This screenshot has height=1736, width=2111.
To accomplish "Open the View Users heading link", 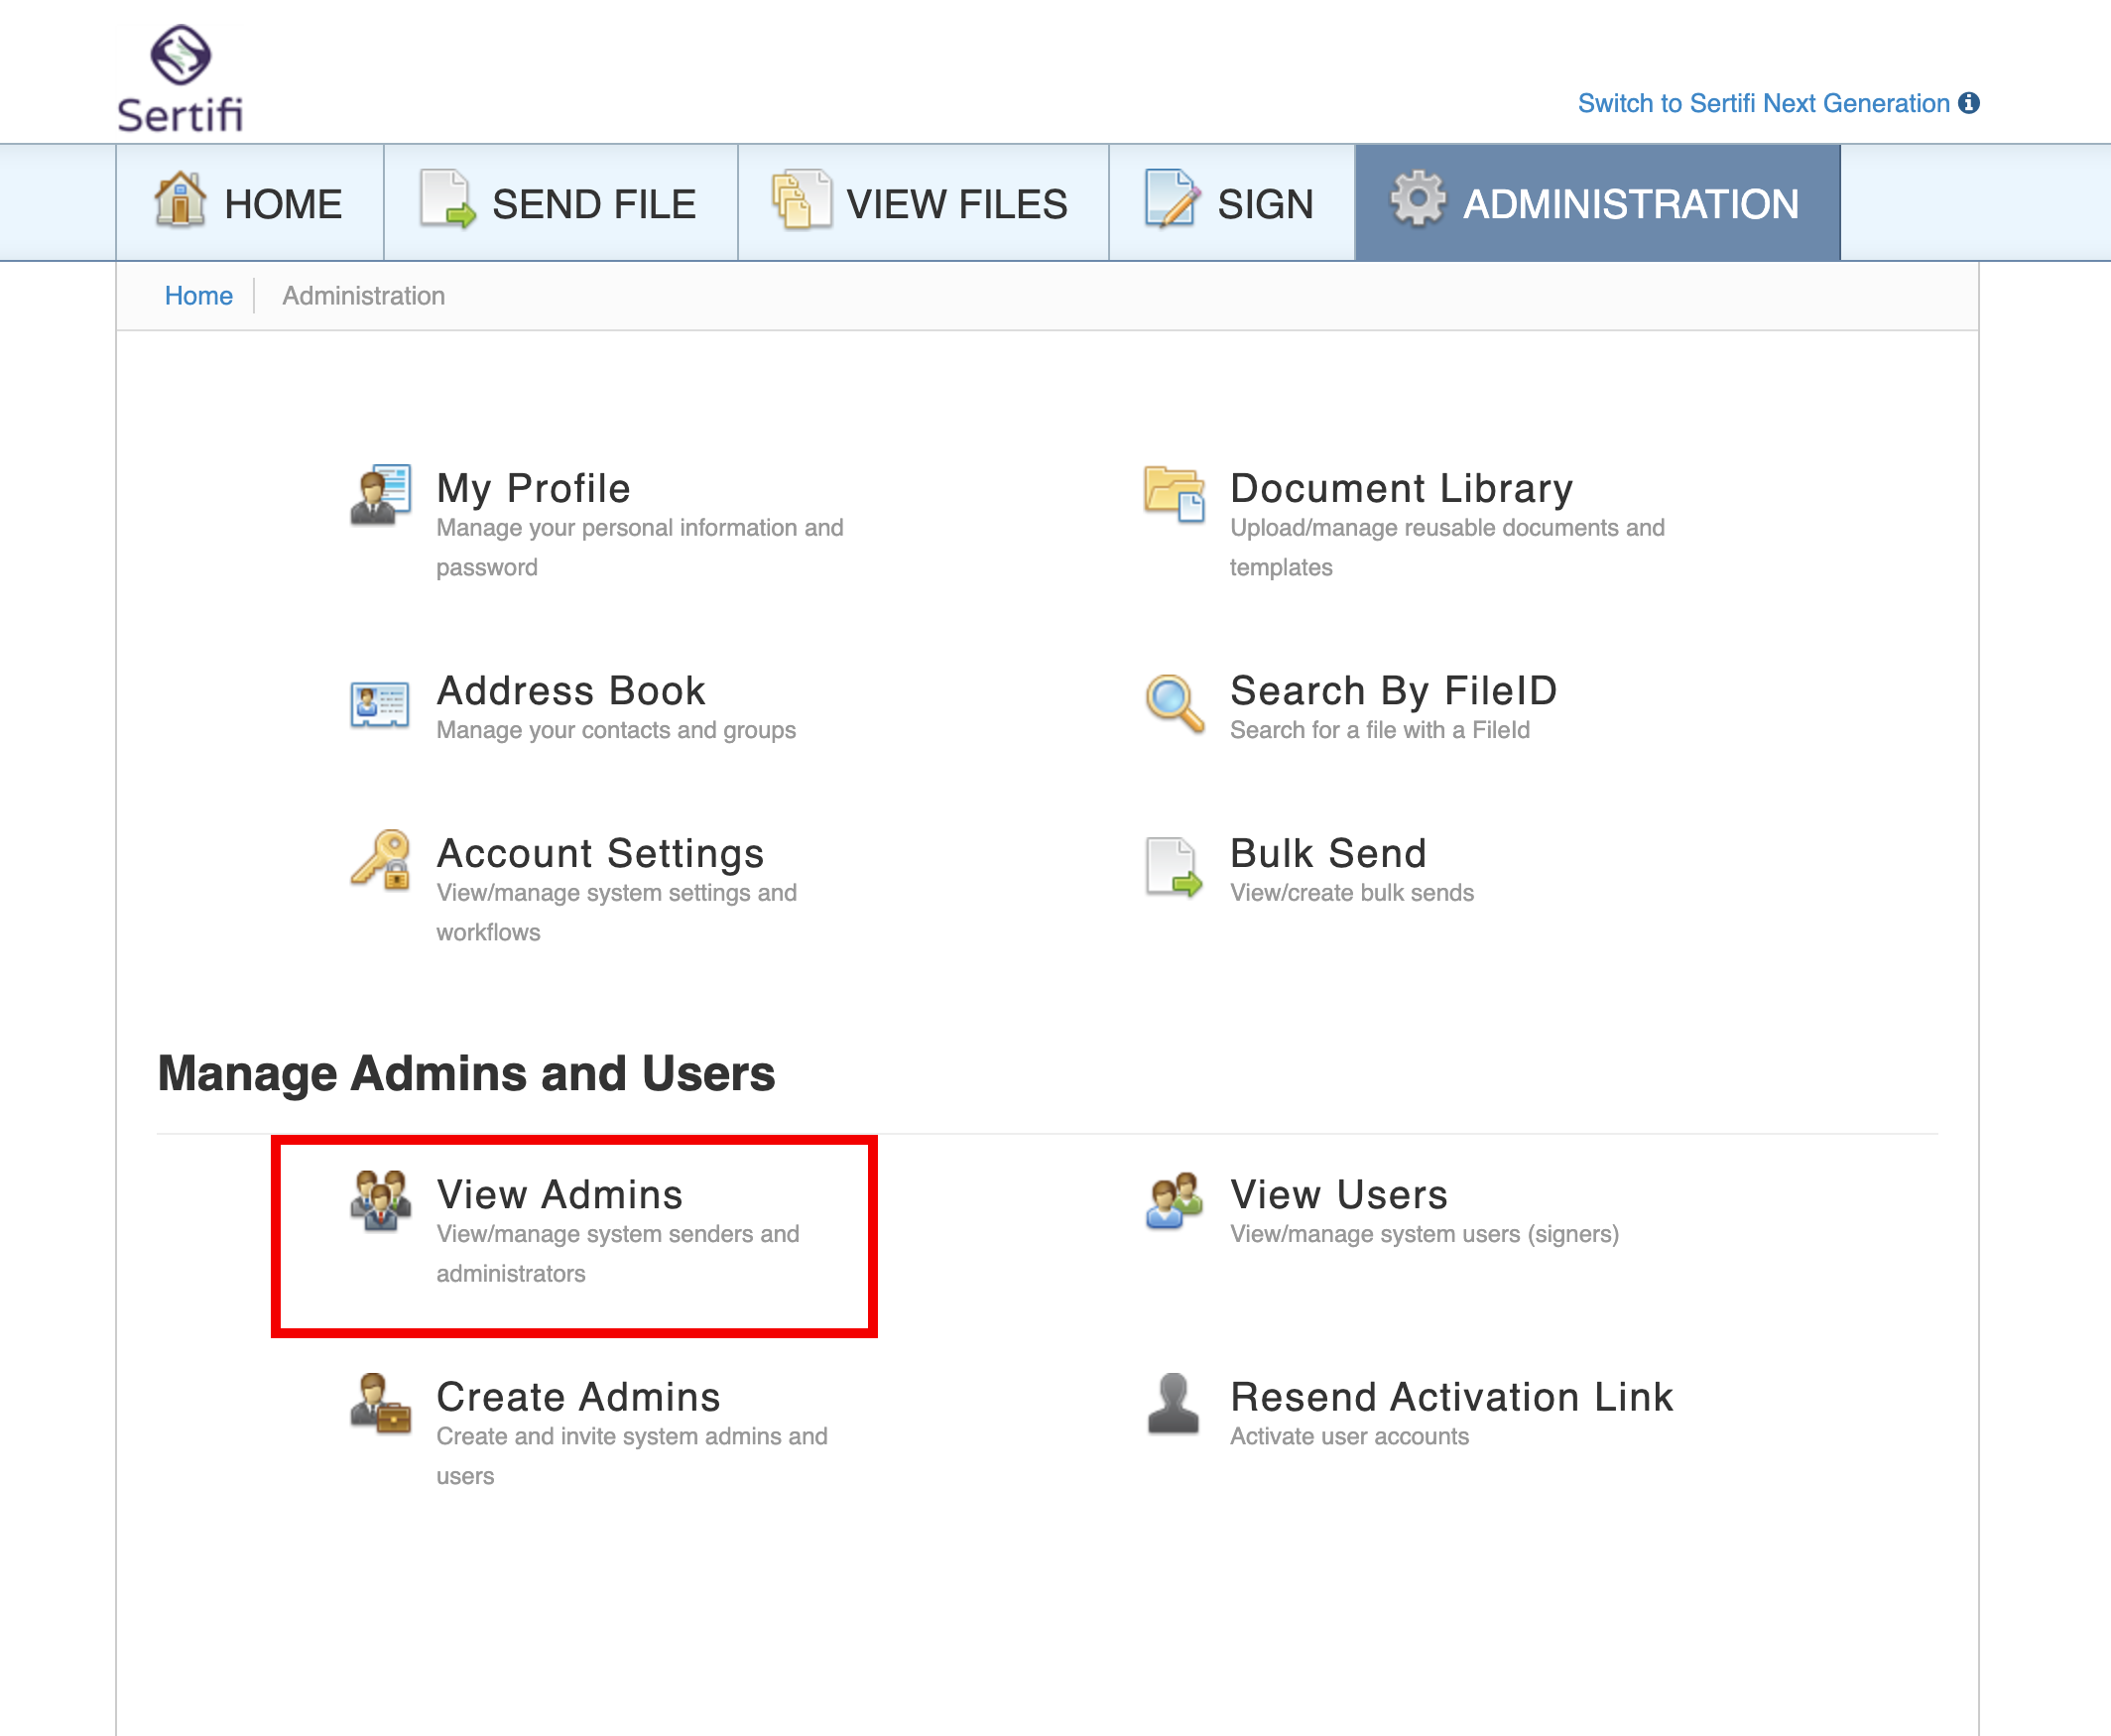I will (x=1338, y=1194).
